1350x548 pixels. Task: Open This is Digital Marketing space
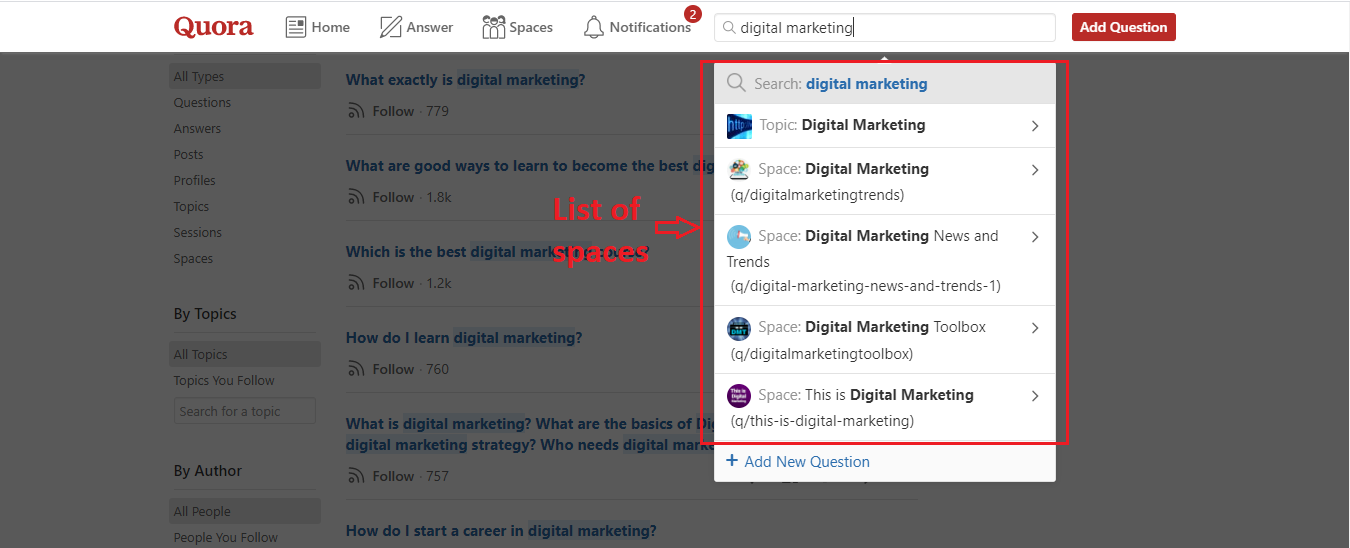885,408
